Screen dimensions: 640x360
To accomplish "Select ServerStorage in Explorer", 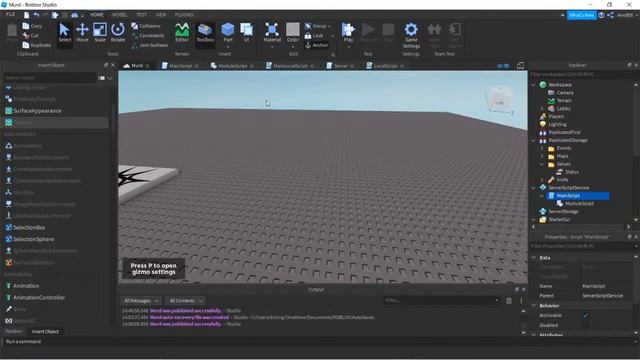I will (563, 211).
